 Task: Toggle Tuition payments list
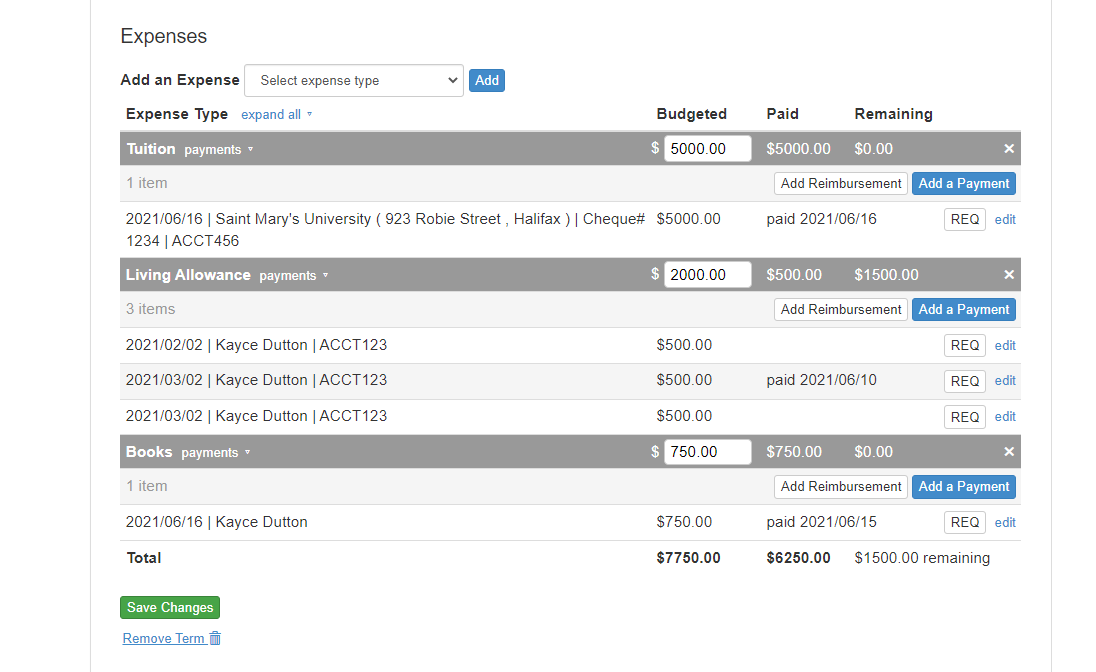[218, 150]
